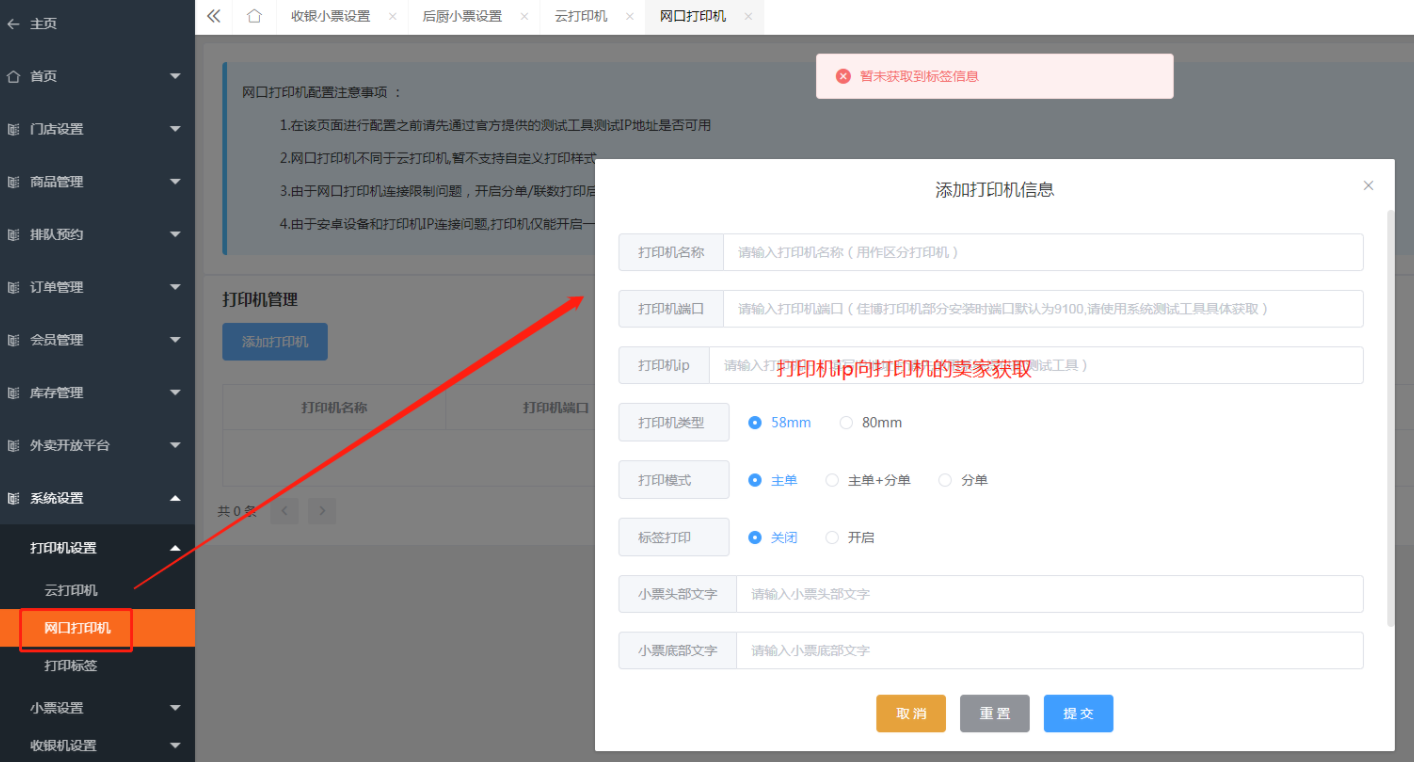Expand the 收银机设置 submenu arrow
1414x762 pixels.
point(175,745)
